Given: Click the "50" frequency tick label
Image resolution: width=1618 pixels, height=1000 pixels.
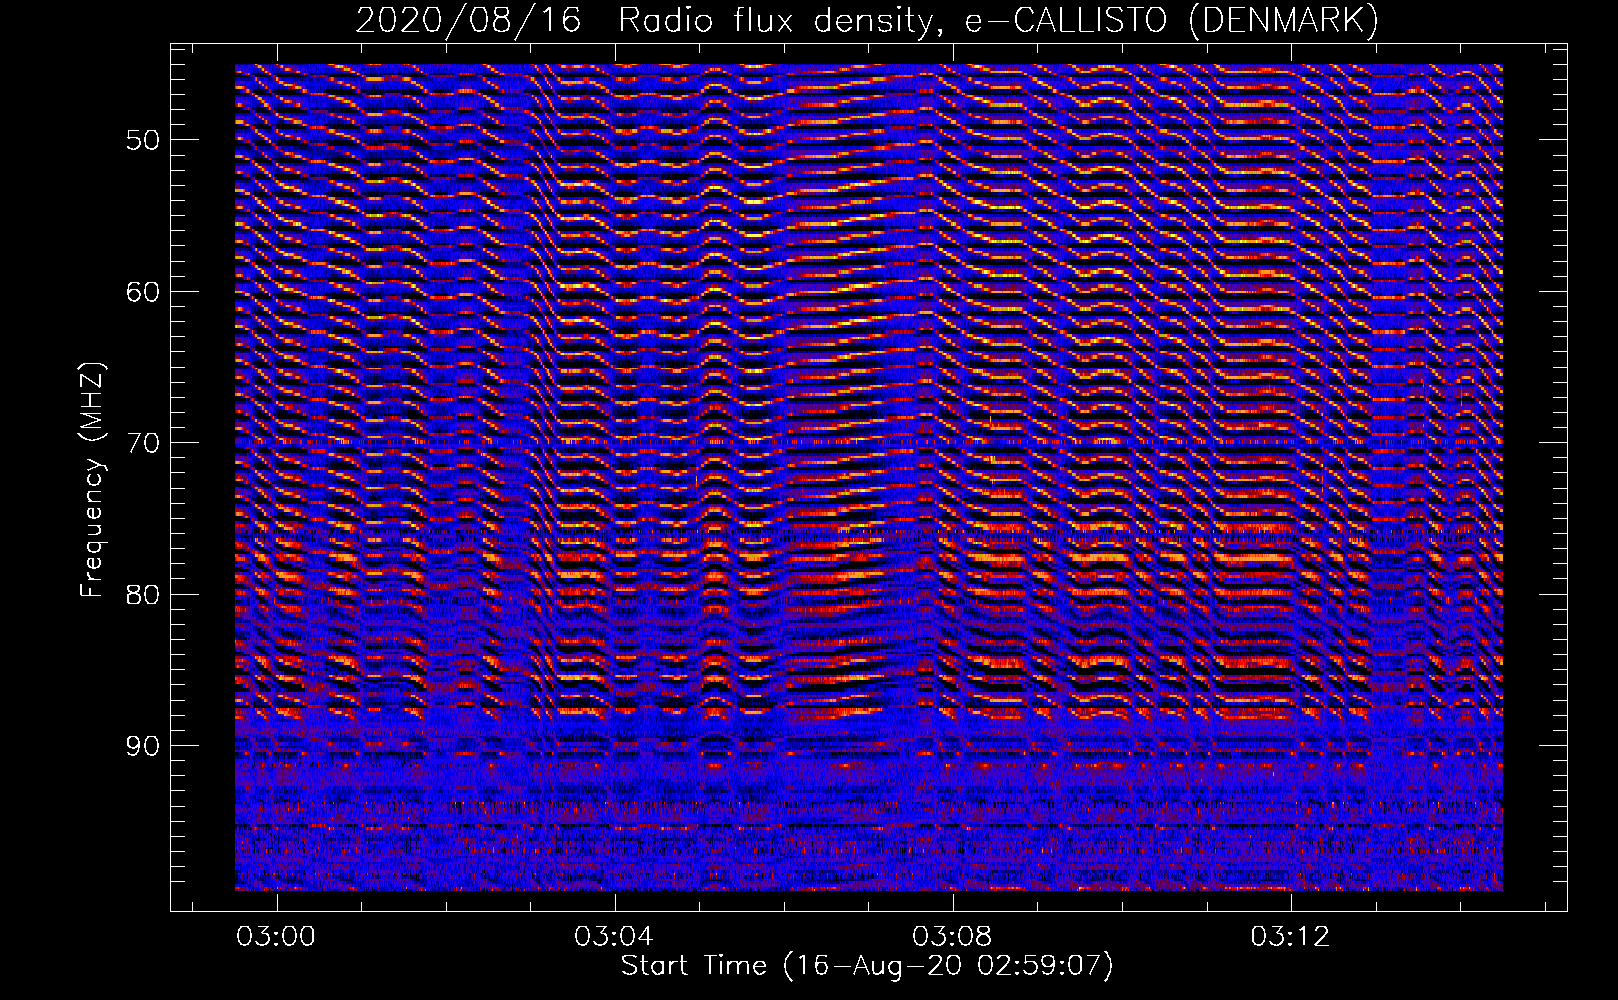Looking at the screenshot, I should coord(143,139).
